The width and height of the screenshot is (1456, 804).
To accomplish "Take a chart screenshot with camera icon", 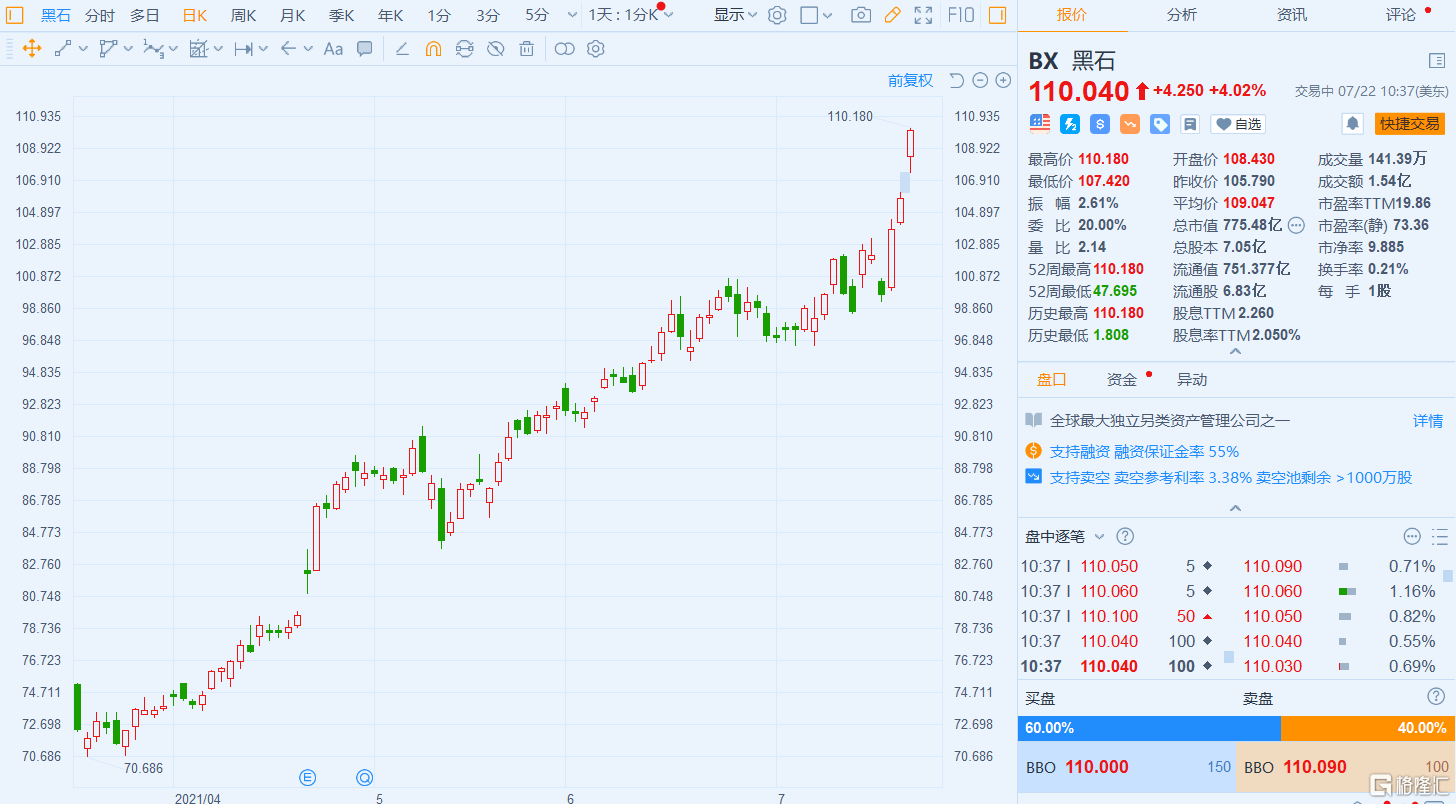I will (x=860, y=15).
